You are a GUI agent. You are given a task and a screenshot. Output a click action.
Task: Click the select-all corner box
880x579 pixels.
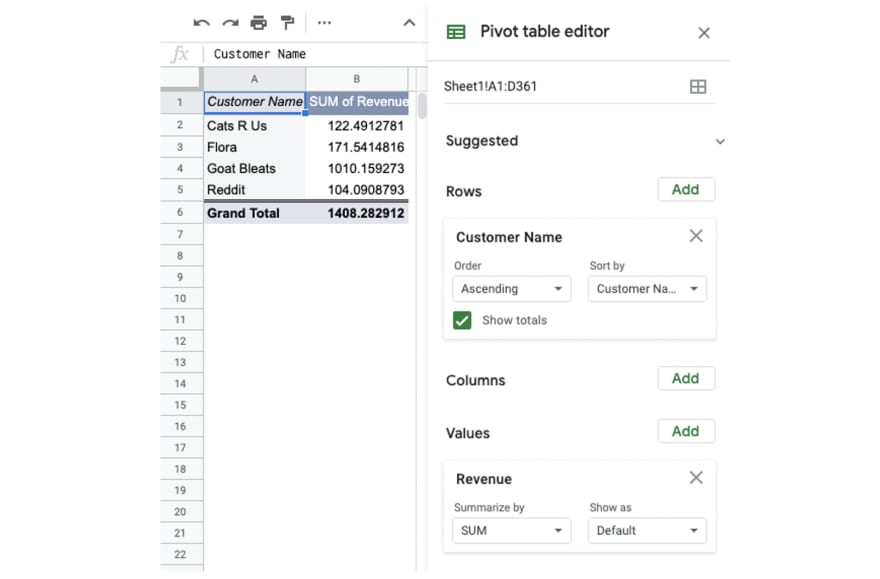181,79
